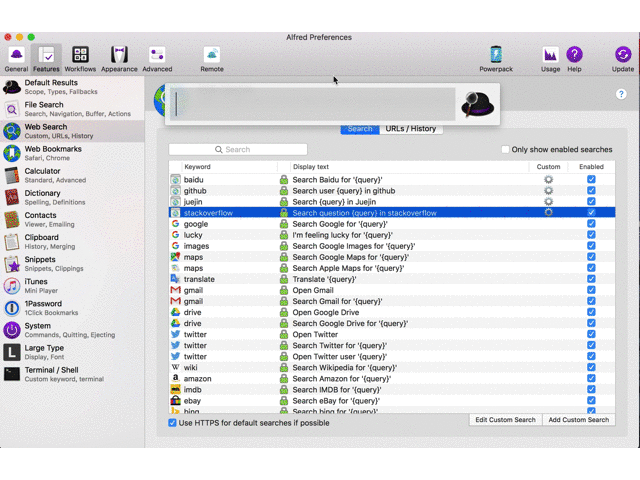
Task: Disable the google search checkbox
Action: [591, 223]
